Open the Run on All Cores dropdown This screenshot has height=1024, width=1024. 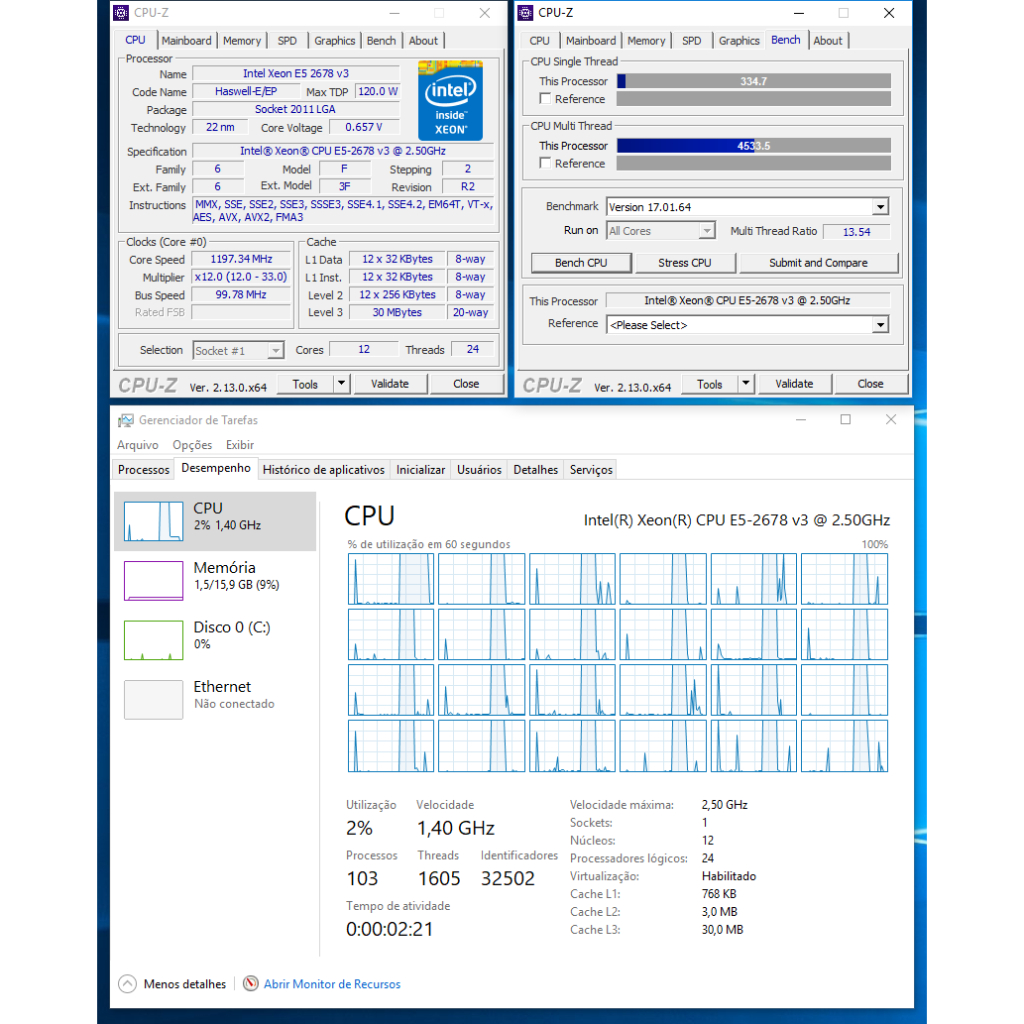(707, 231)
